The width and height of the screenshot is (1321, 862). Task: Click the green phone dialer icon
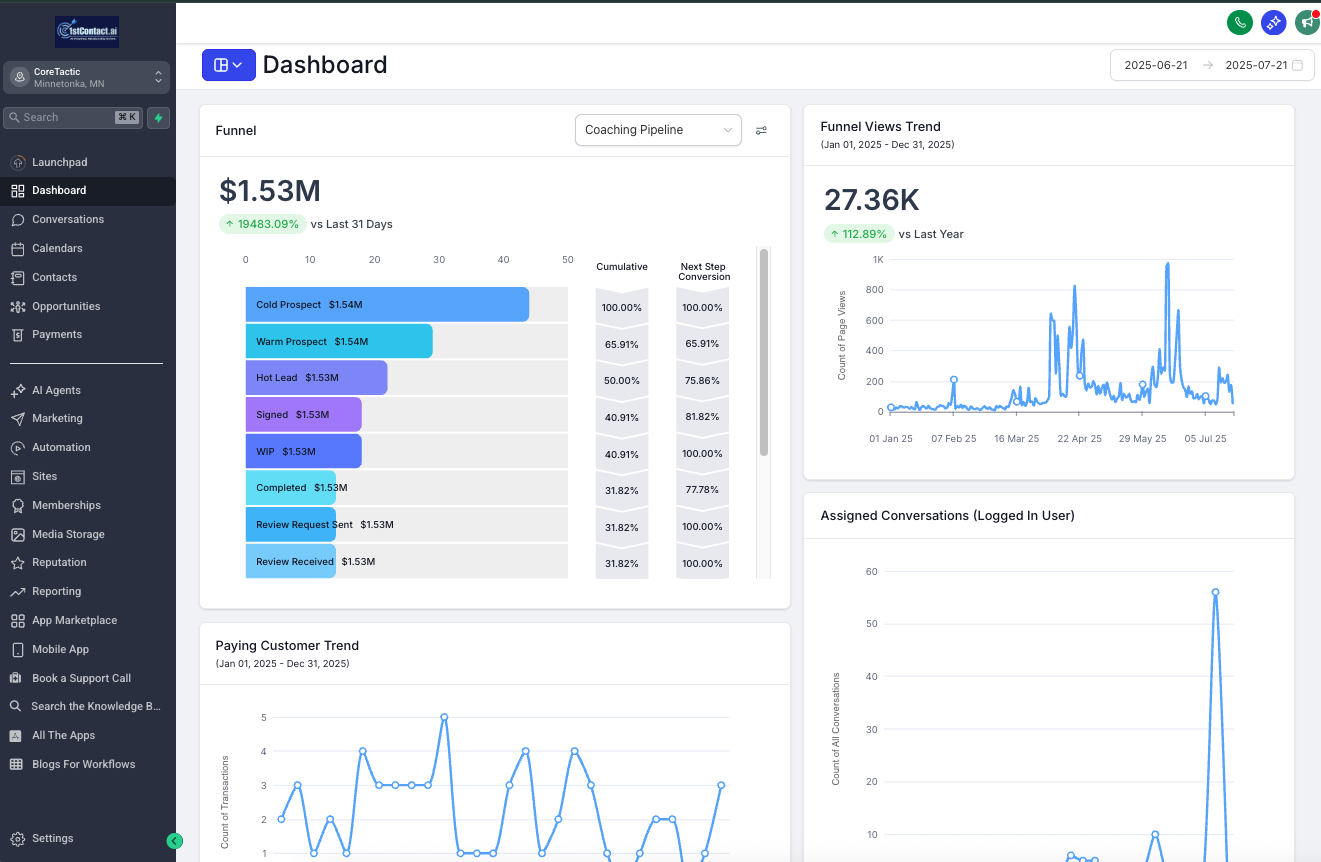tap(1240, 22)
